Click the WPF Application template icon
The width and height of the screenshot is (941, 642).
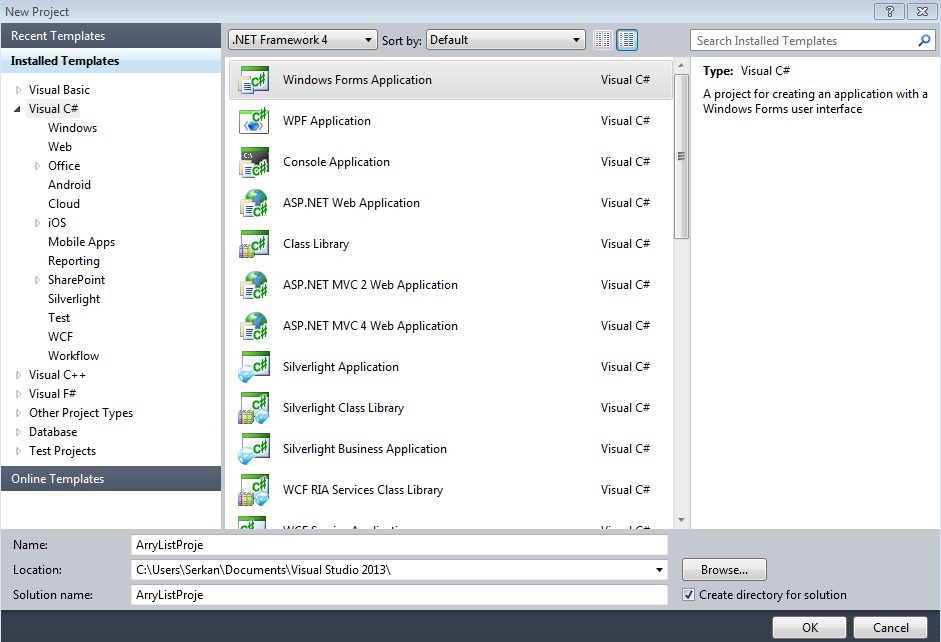tap(253, 121)
